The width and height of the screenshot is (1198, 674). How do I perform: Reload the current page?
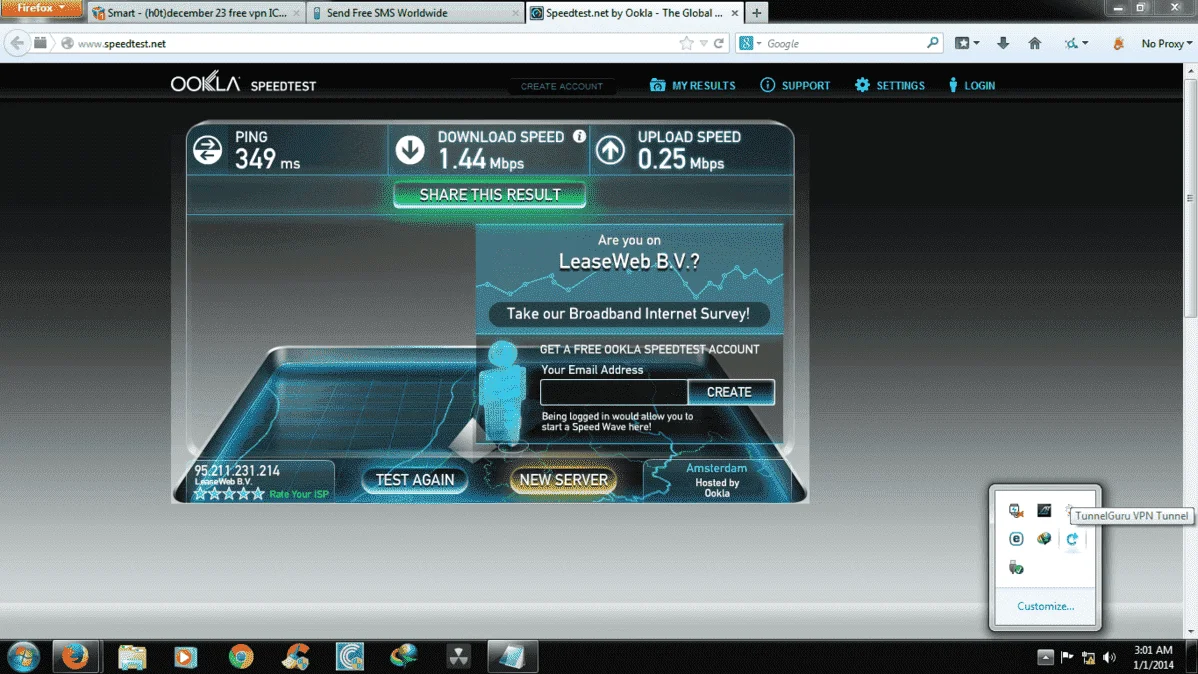click(719, 44)
